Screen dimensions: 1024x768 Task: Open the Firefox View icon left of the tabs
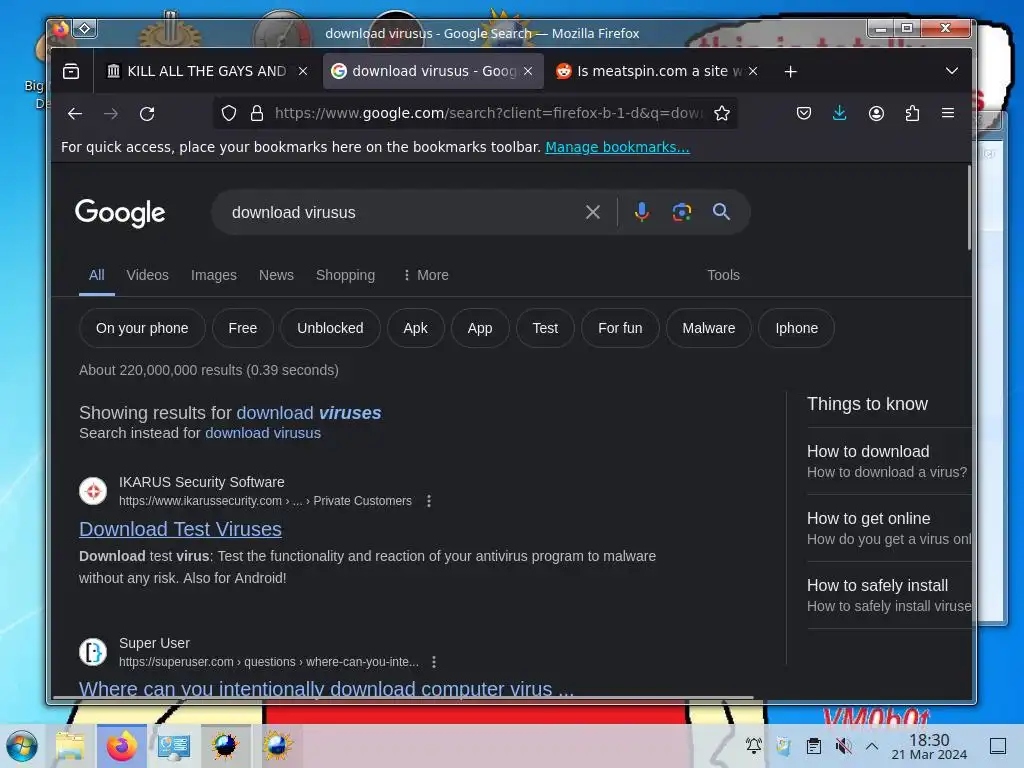coord(71,71)
